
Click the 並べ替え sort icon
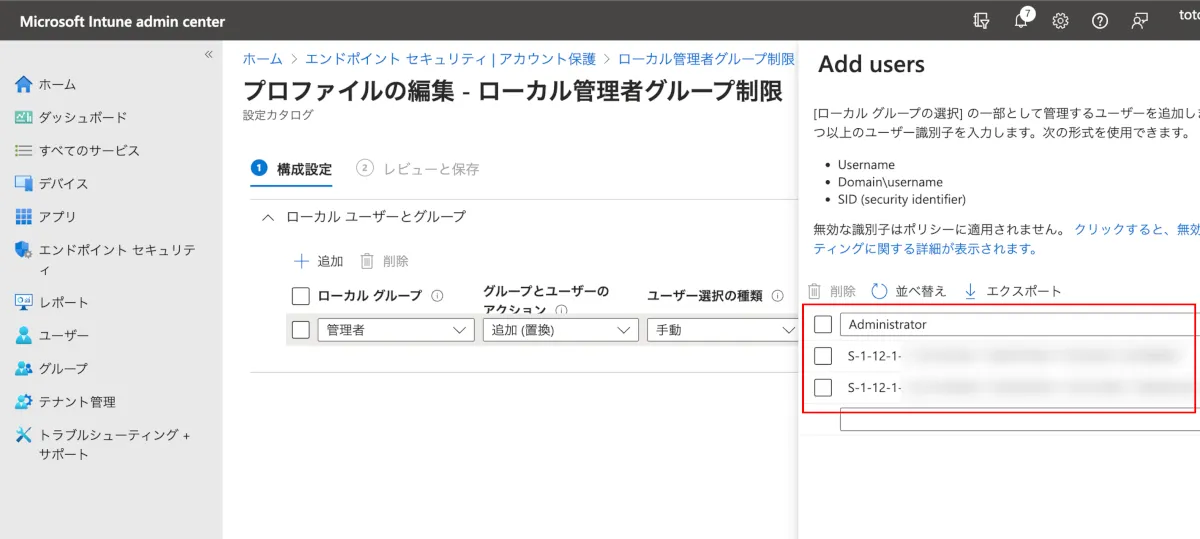pos(880,291)
